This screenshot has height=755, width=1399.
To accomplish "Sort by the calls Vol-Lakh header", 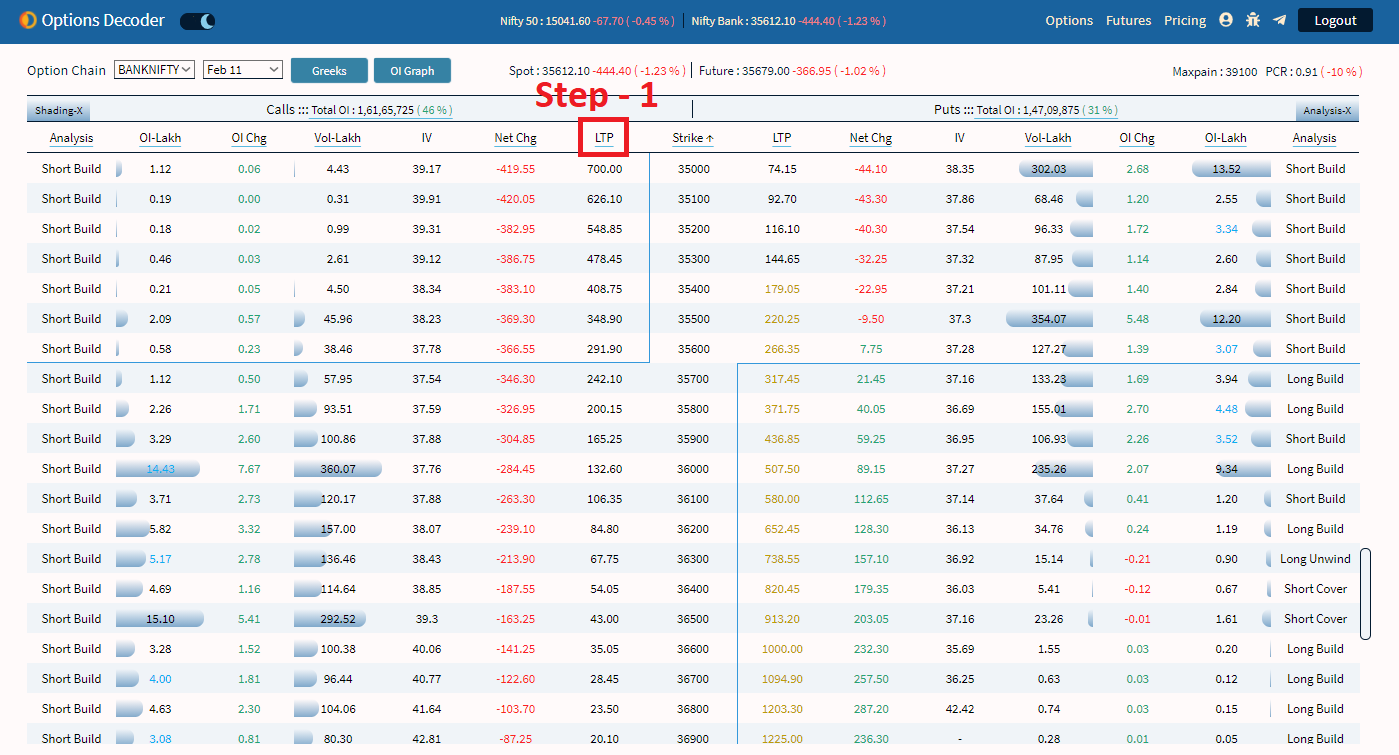I will [x=337, y=138].
